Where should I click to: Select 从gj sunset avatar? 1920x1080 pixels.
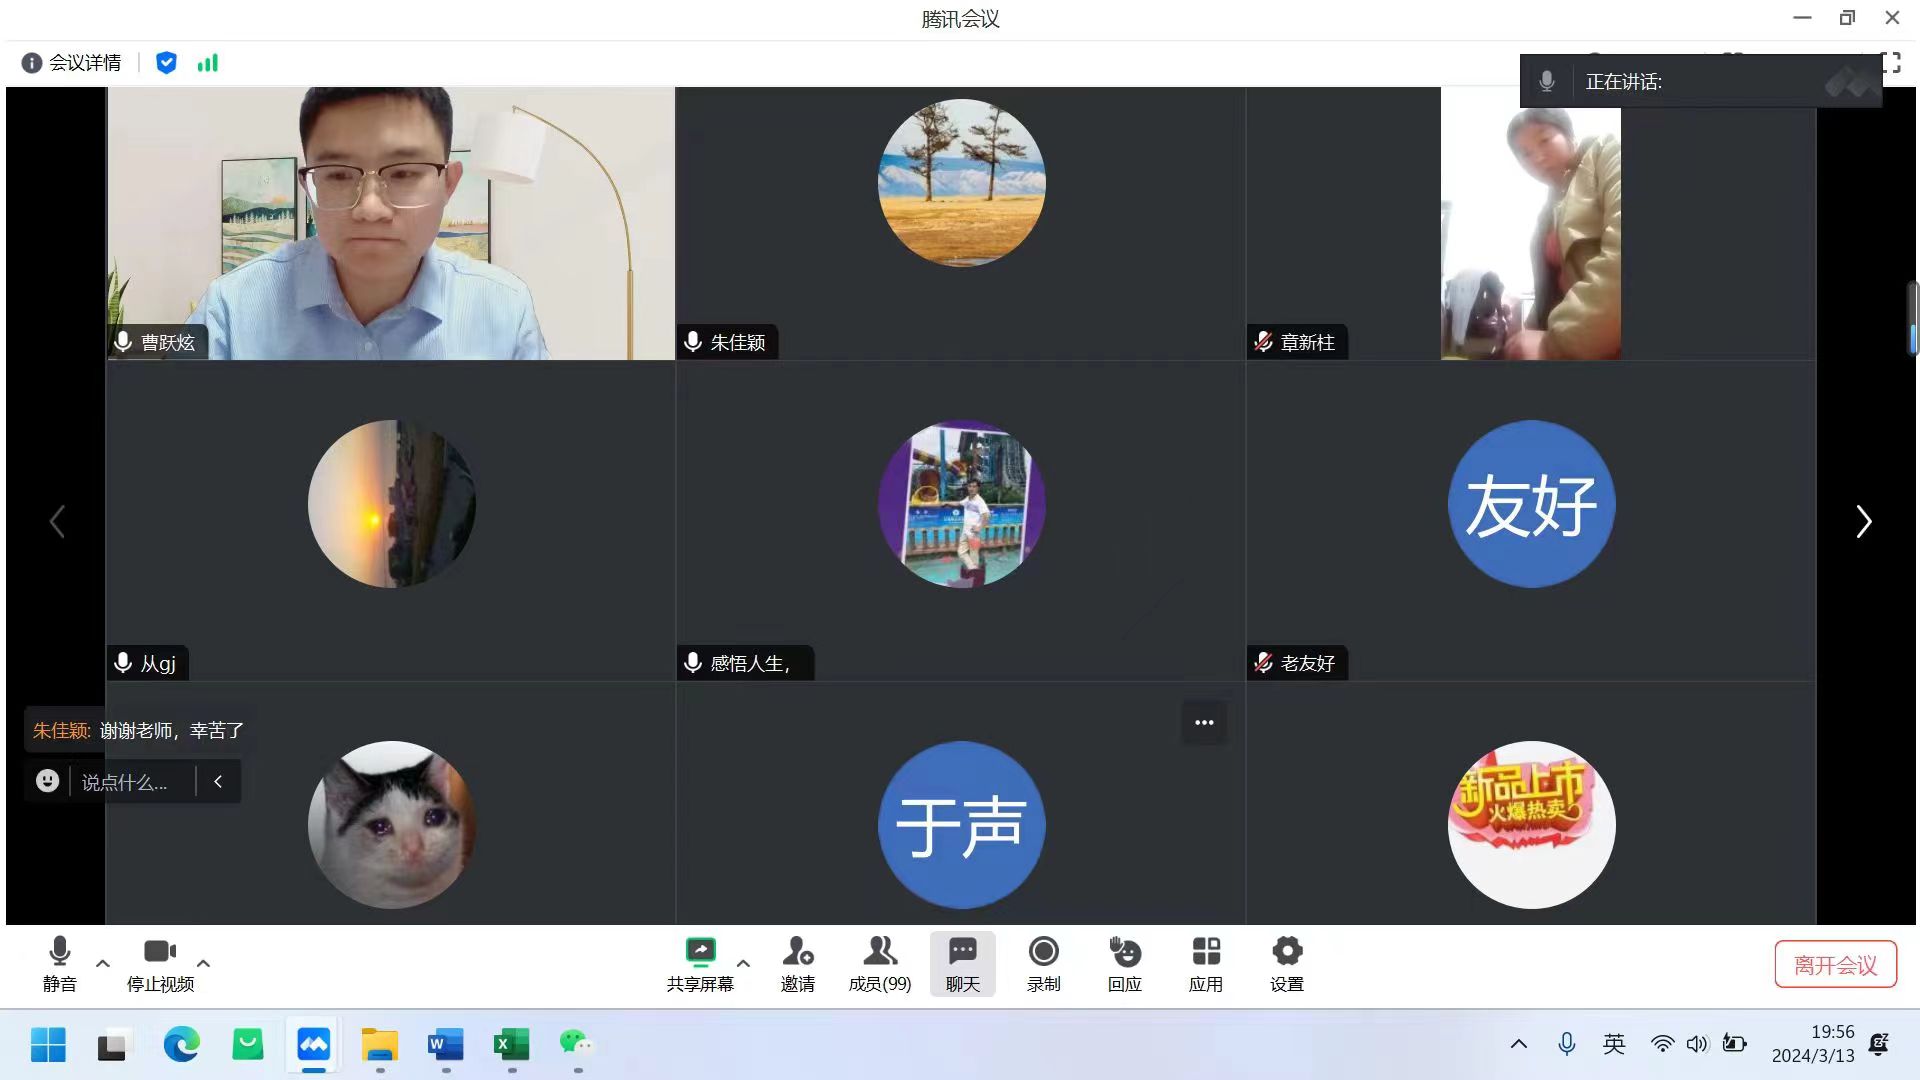coord(391,503)
